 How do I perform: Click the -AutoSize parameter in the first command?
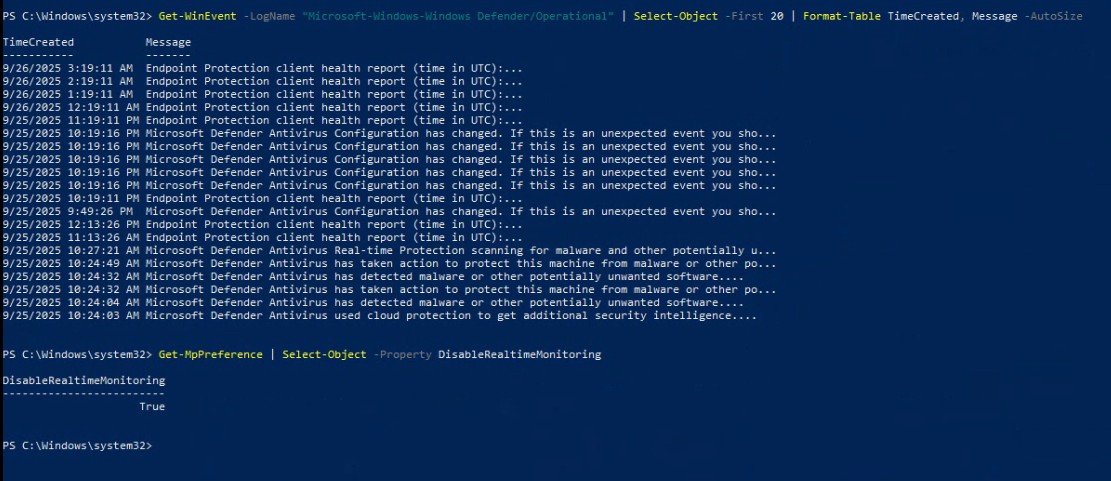(1053, 16)
